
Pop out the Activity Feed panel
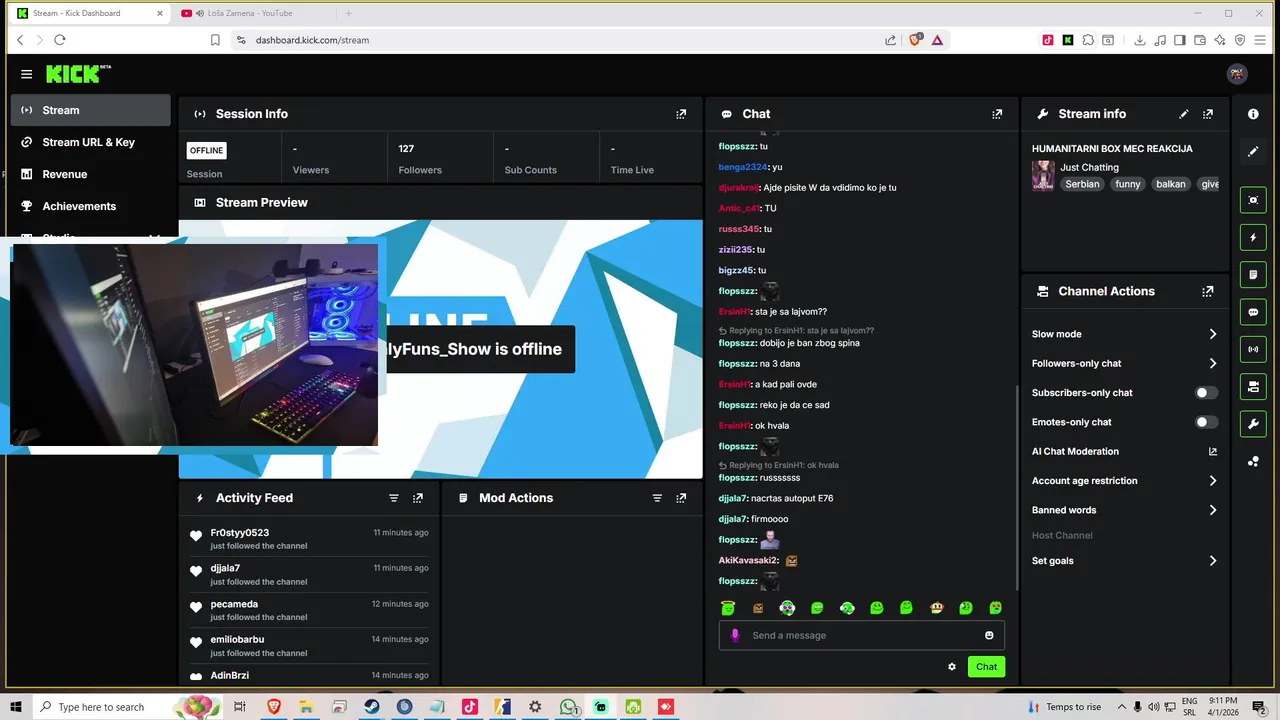coord(418,498)
